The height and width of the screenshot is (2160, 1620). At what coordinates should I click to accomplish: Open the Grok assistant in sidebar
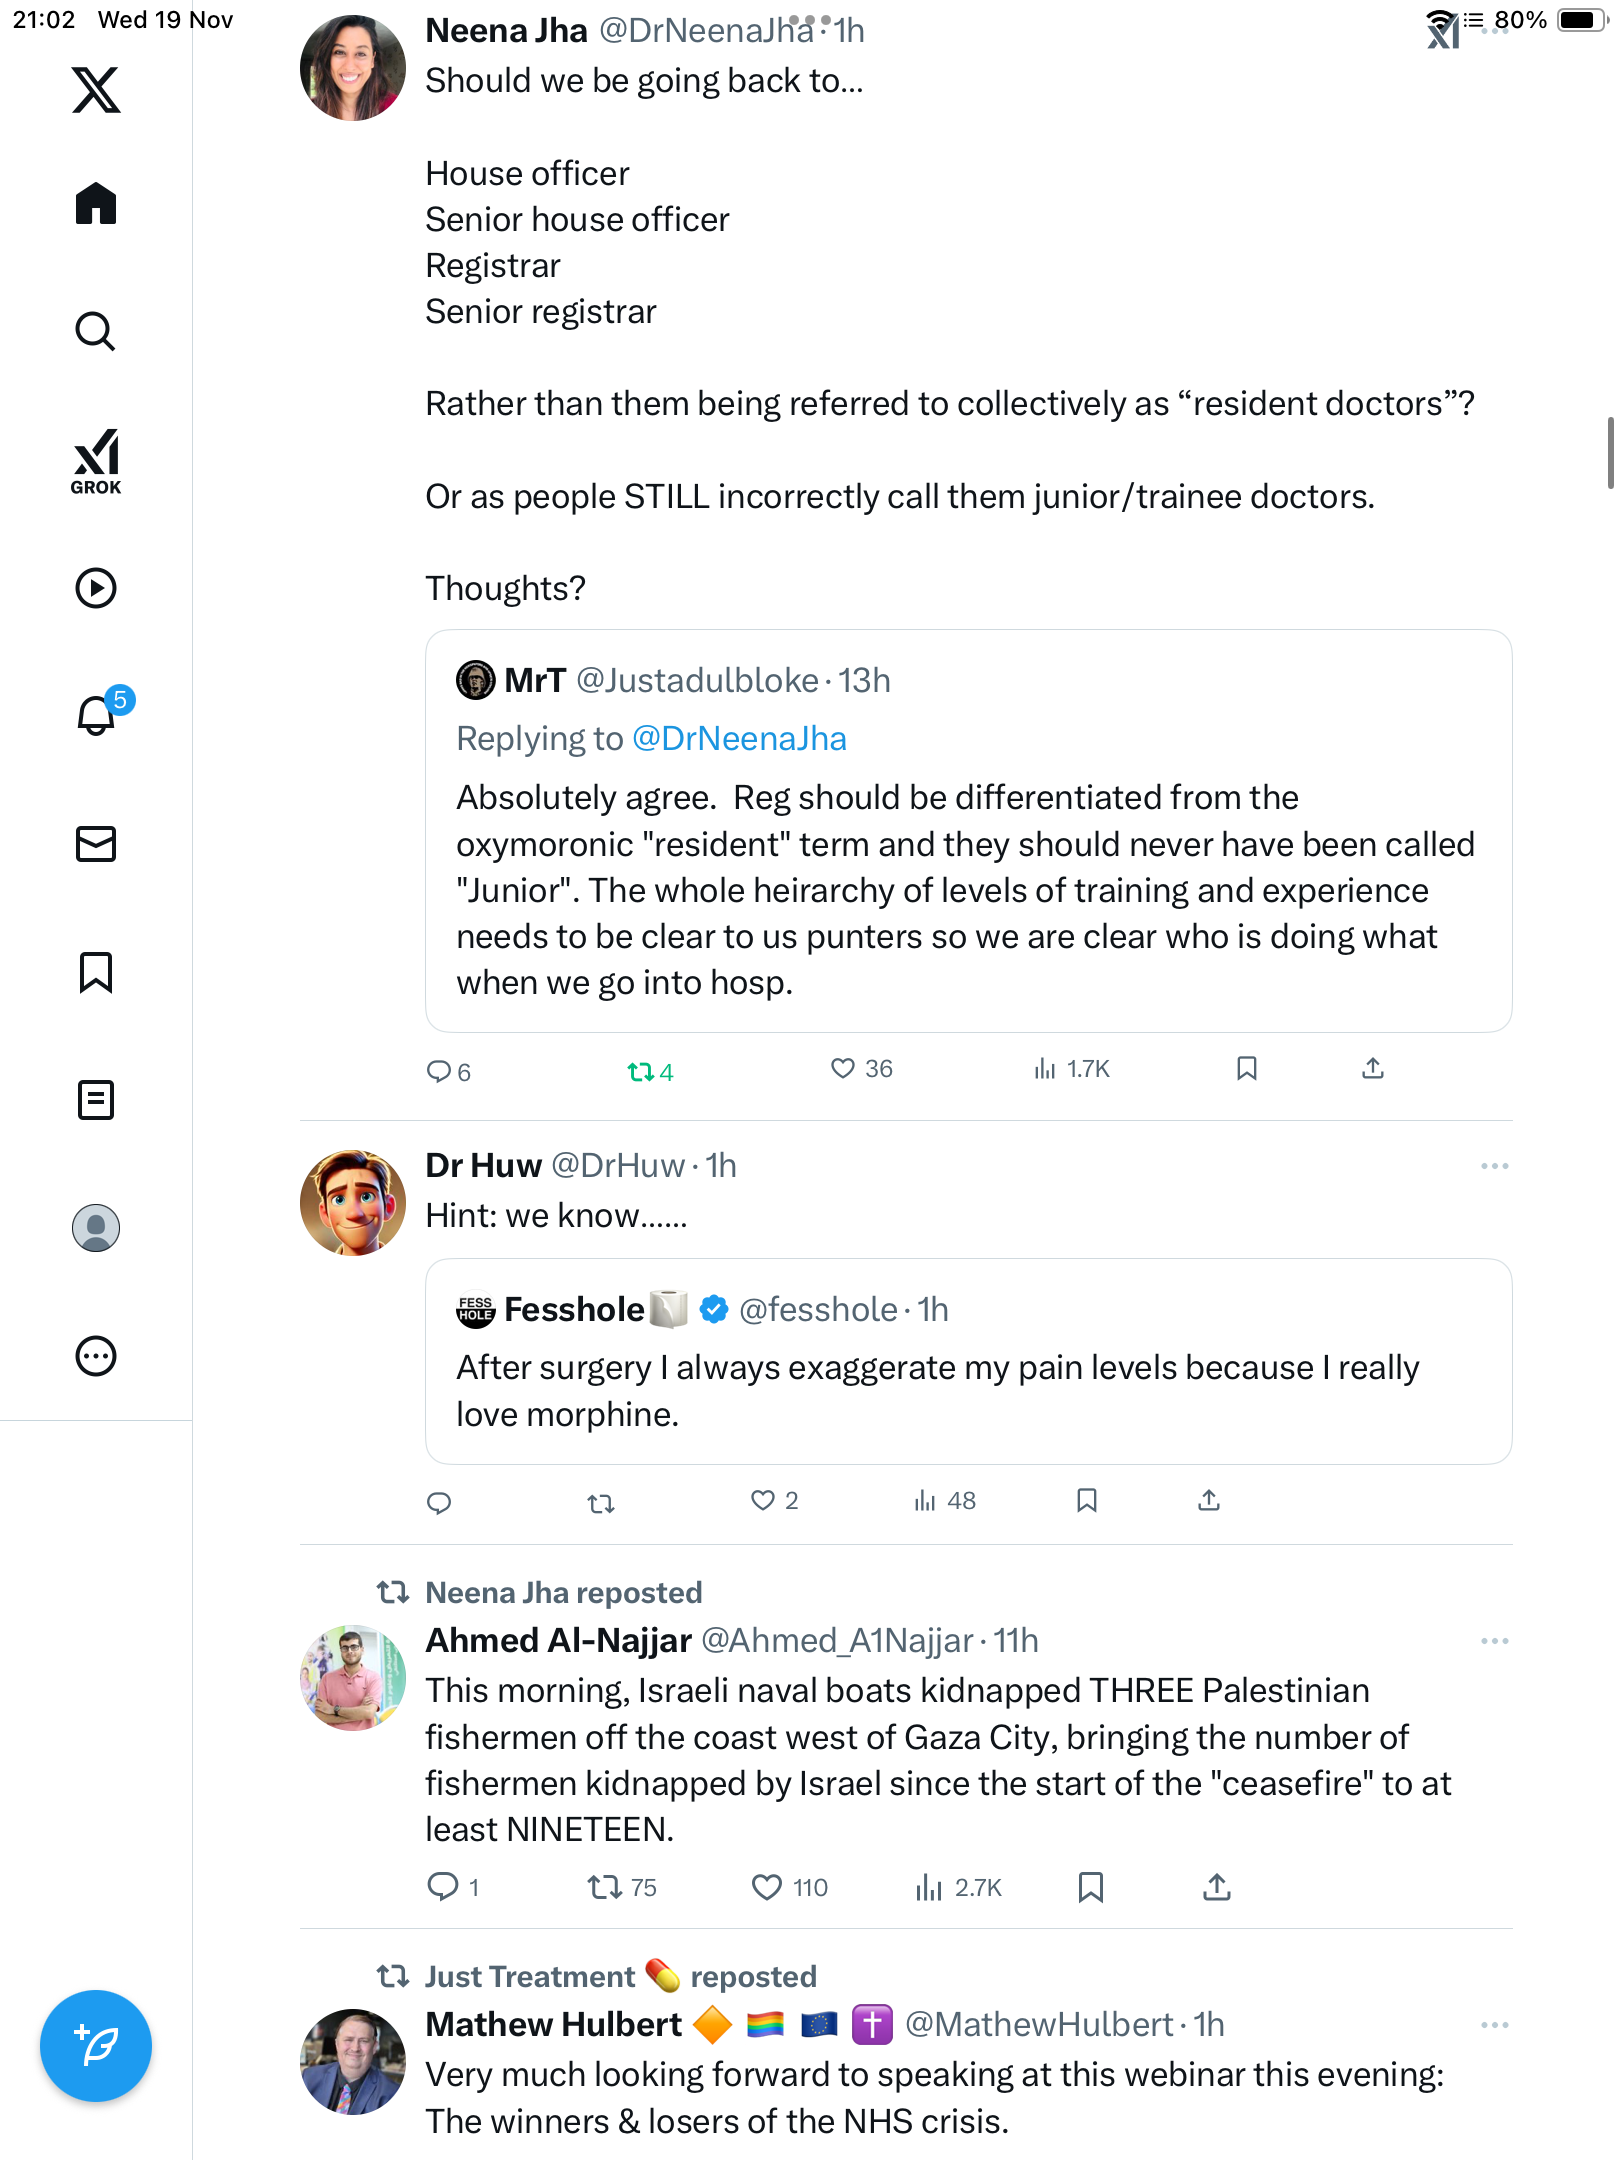pos(96,461)
